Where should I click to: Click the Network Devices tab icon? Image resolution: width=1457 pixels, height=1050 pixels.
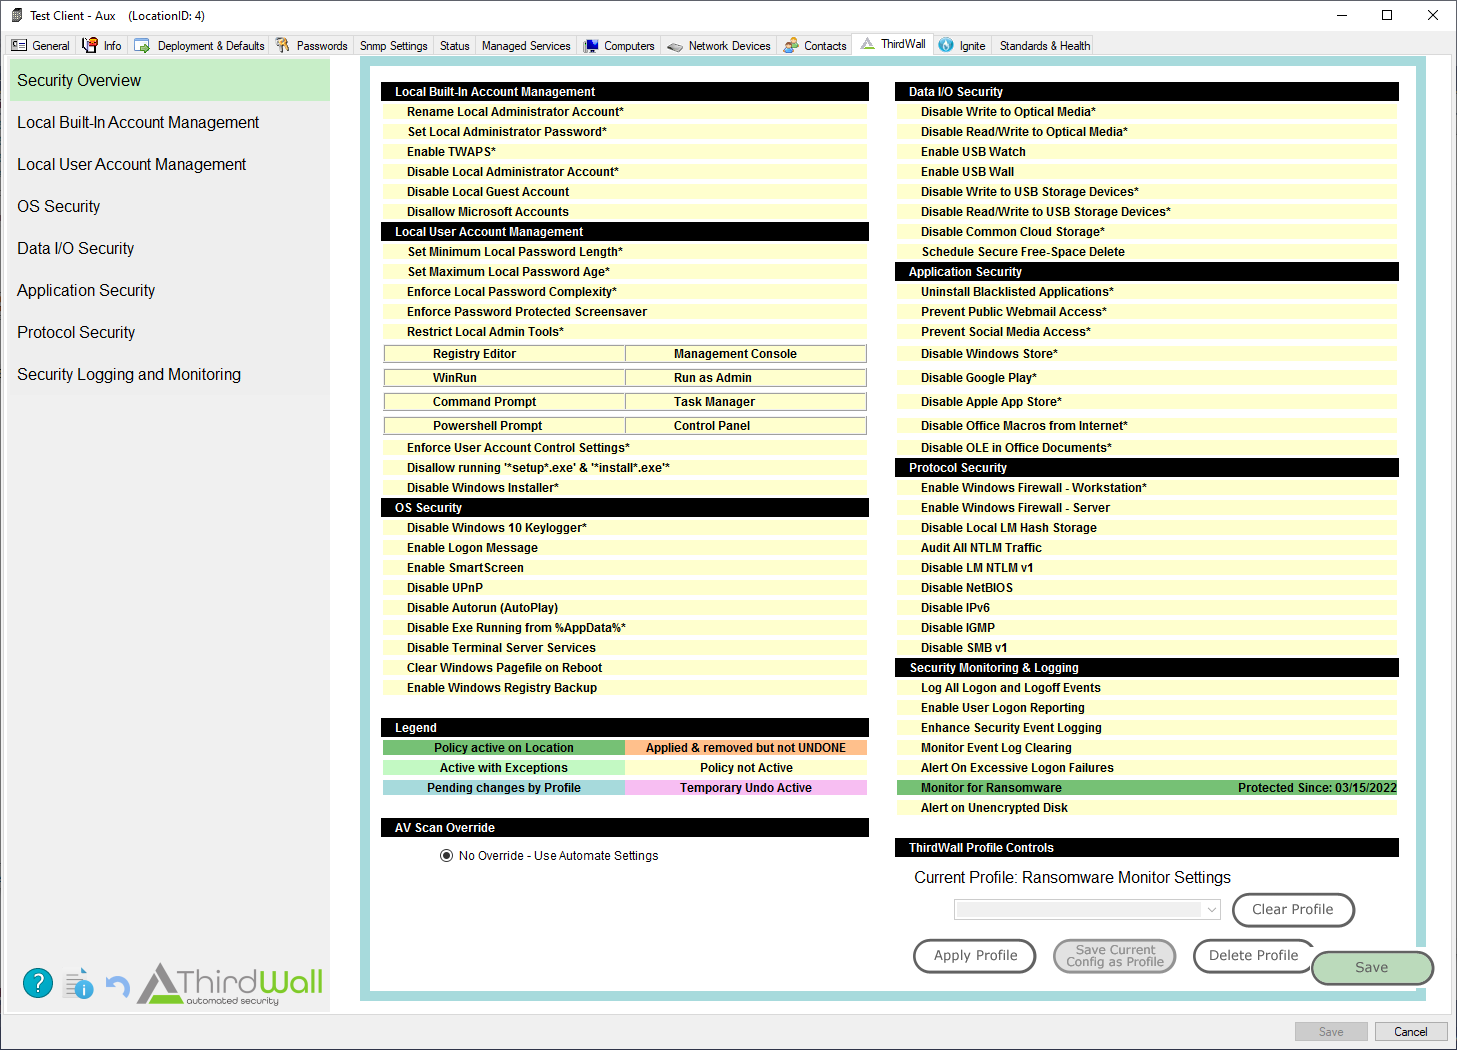click(675, 46)
